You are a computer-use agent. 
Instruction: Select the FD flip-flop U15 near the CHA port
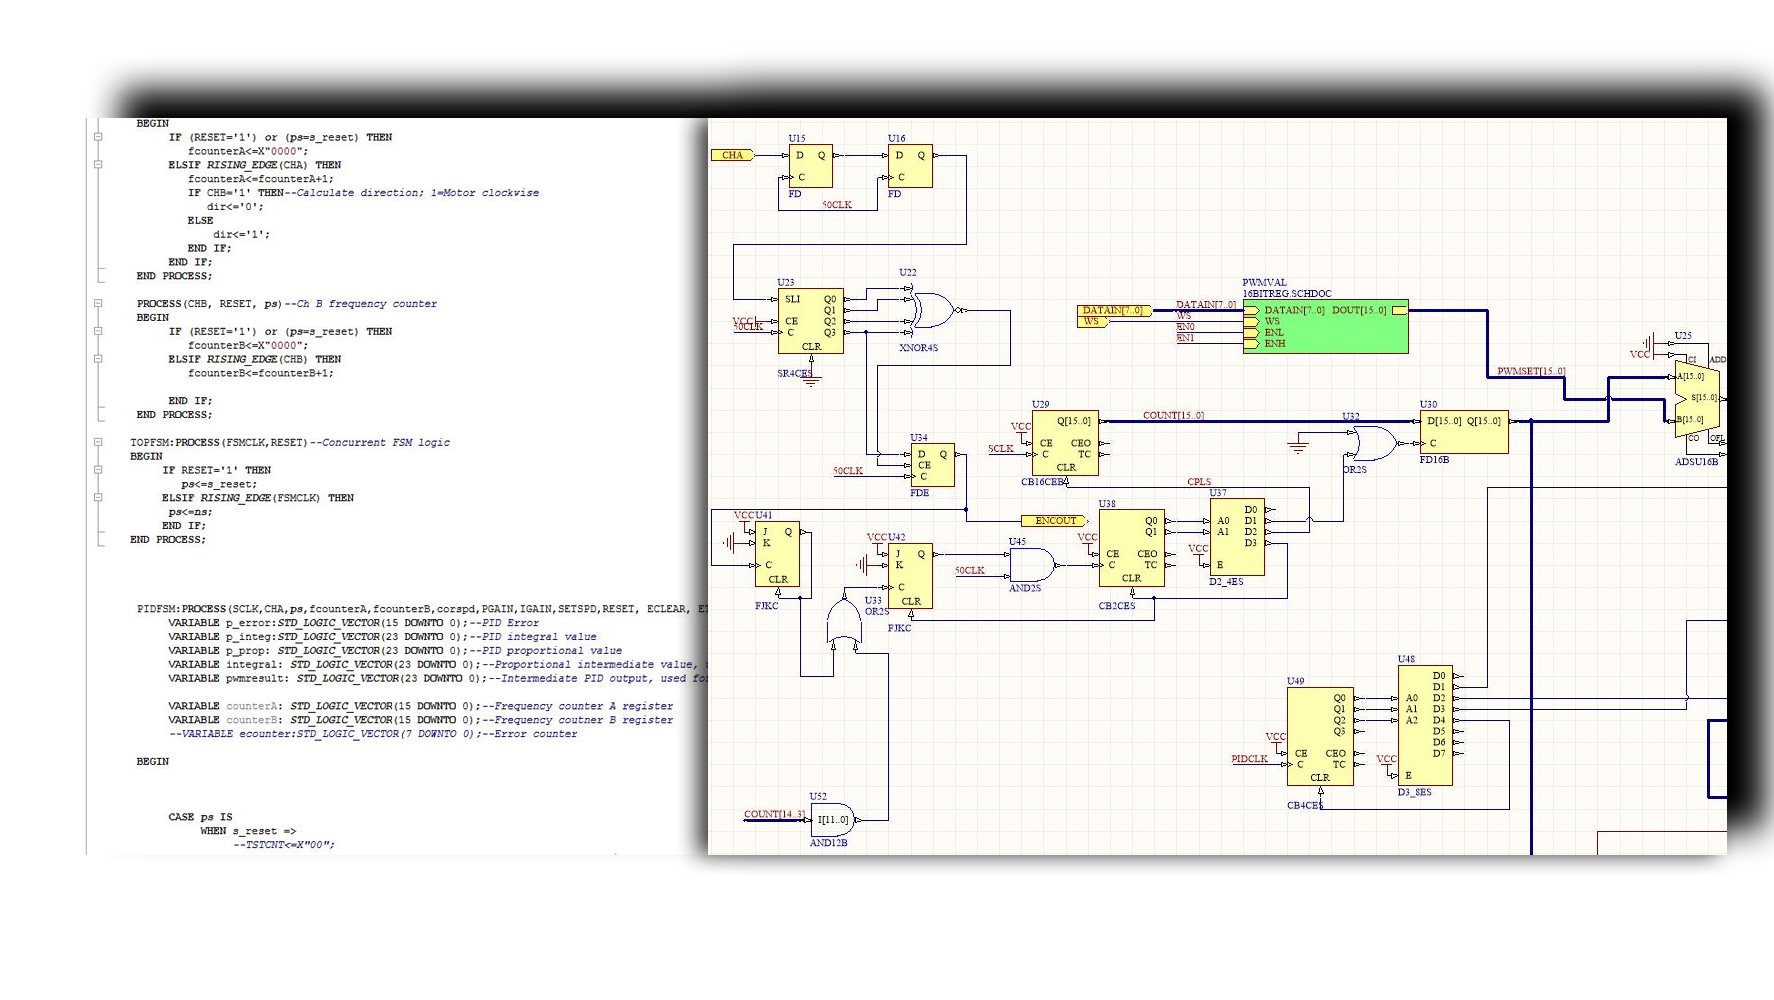[x=810, y=168]
